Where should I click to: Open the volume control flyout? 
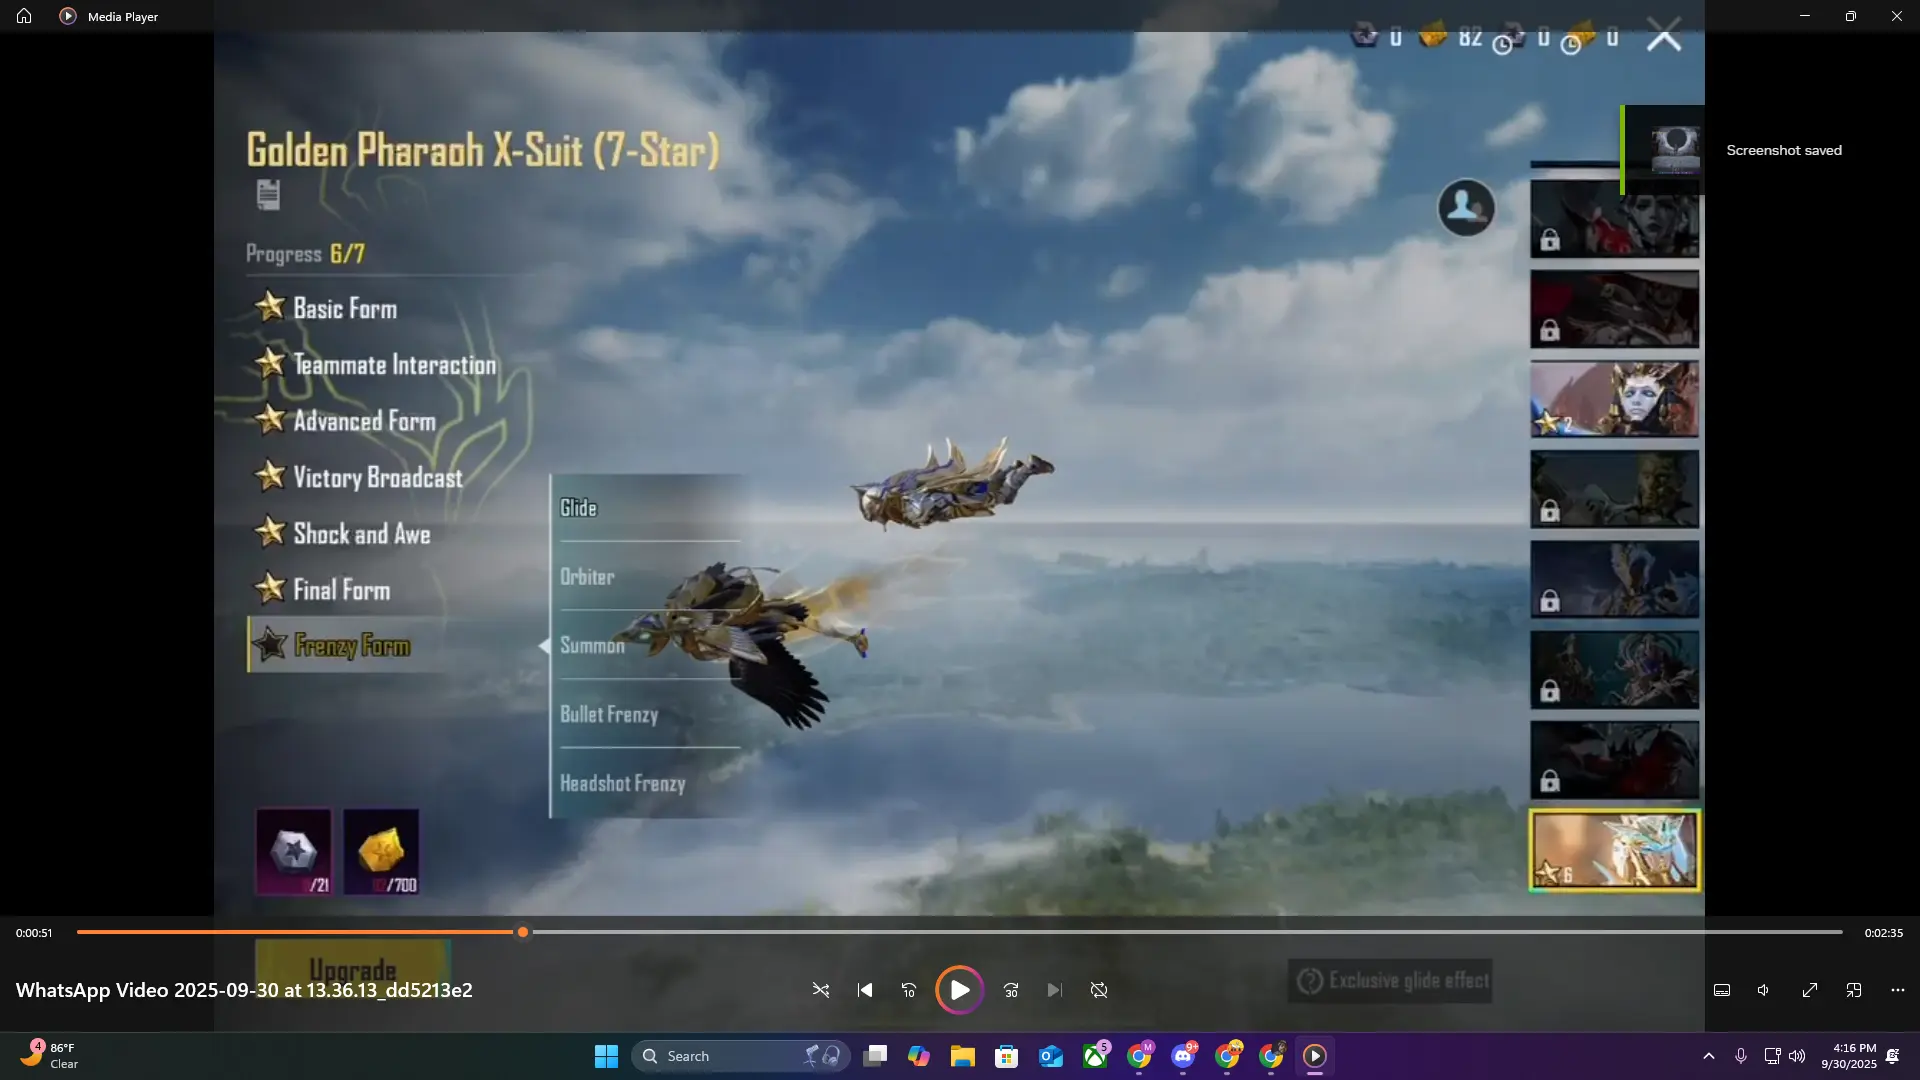(1764, 990)
